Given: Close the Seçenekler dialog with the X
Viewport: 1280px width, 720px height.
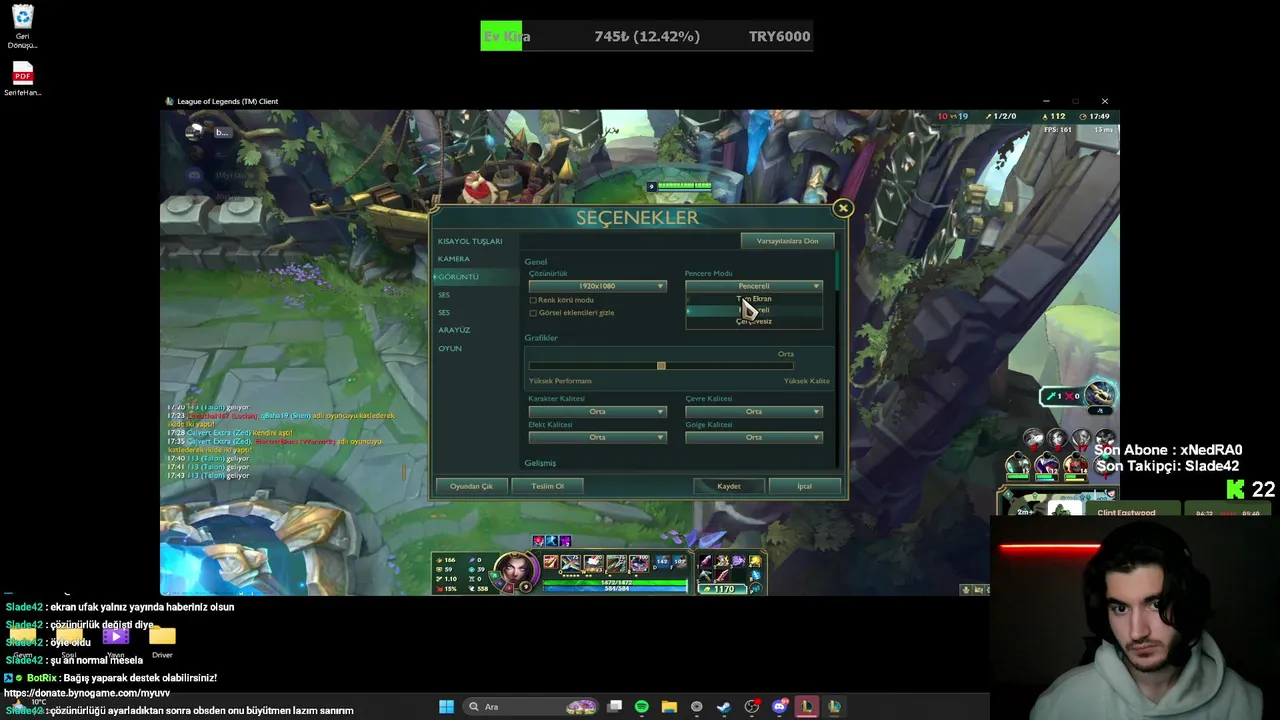Looking at the screenshot, I should (843, 208).
